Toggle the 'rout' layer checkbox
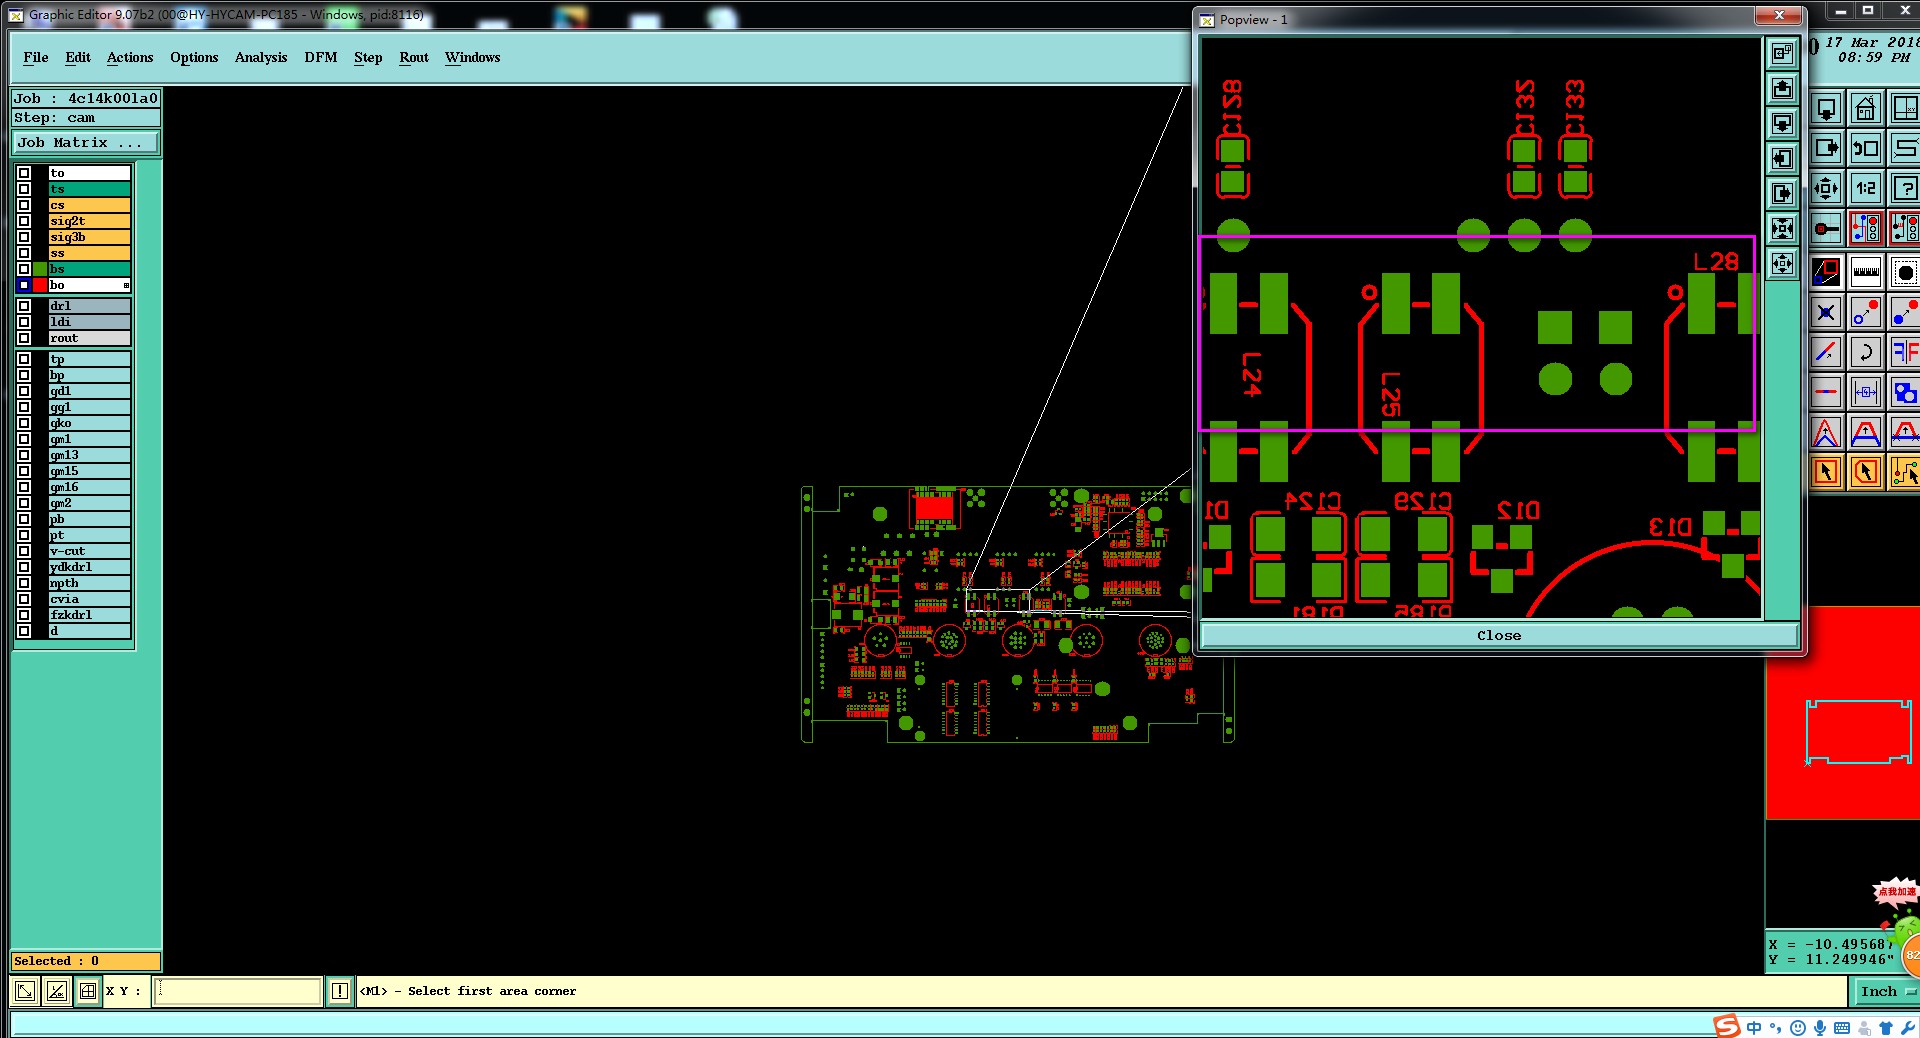 click(24, 338)
